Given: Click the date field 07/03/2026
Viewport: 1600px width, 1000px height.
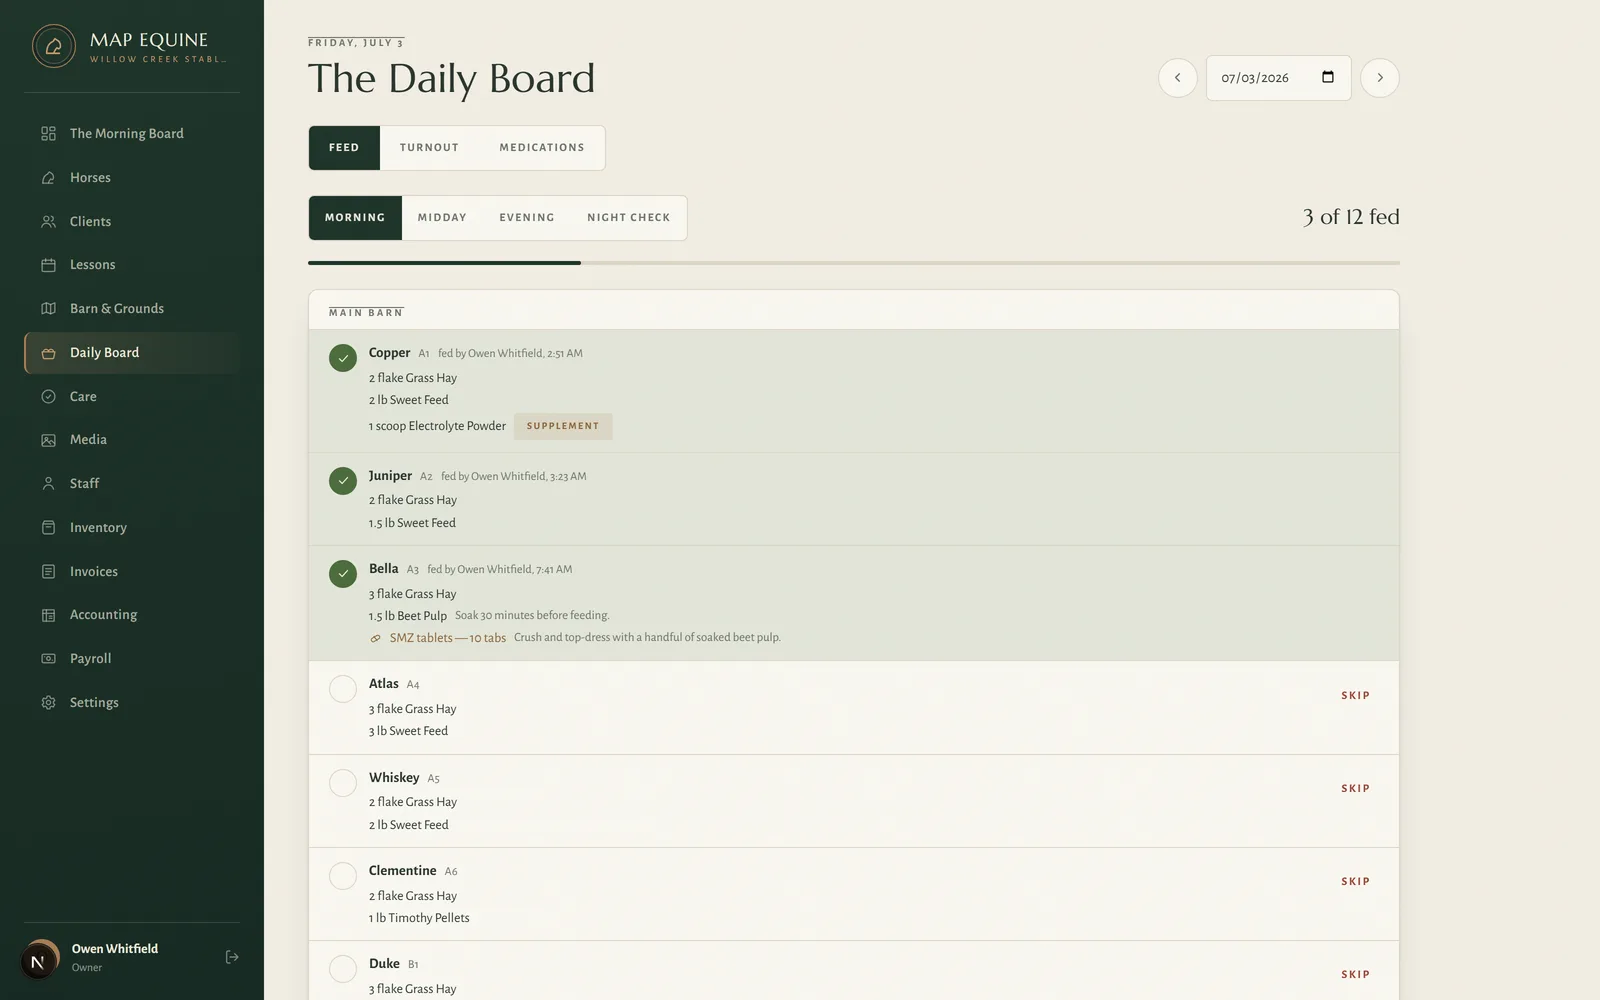Looking at the screenshot, I should pos(1278,78).
